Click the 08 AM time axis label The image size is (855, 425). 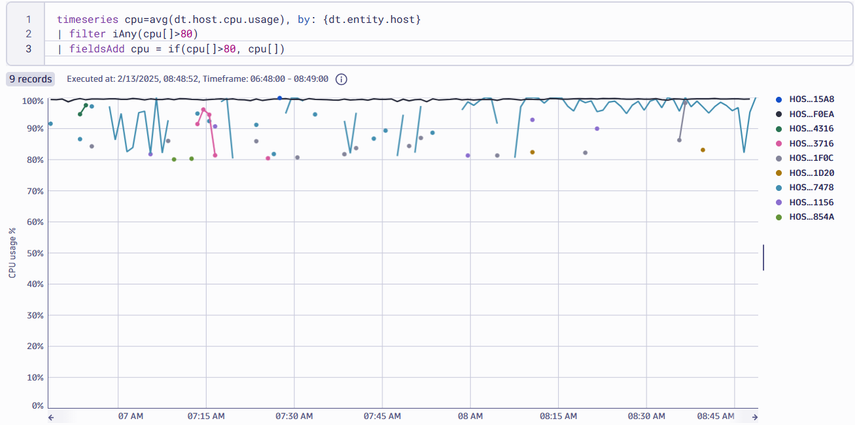470,416
